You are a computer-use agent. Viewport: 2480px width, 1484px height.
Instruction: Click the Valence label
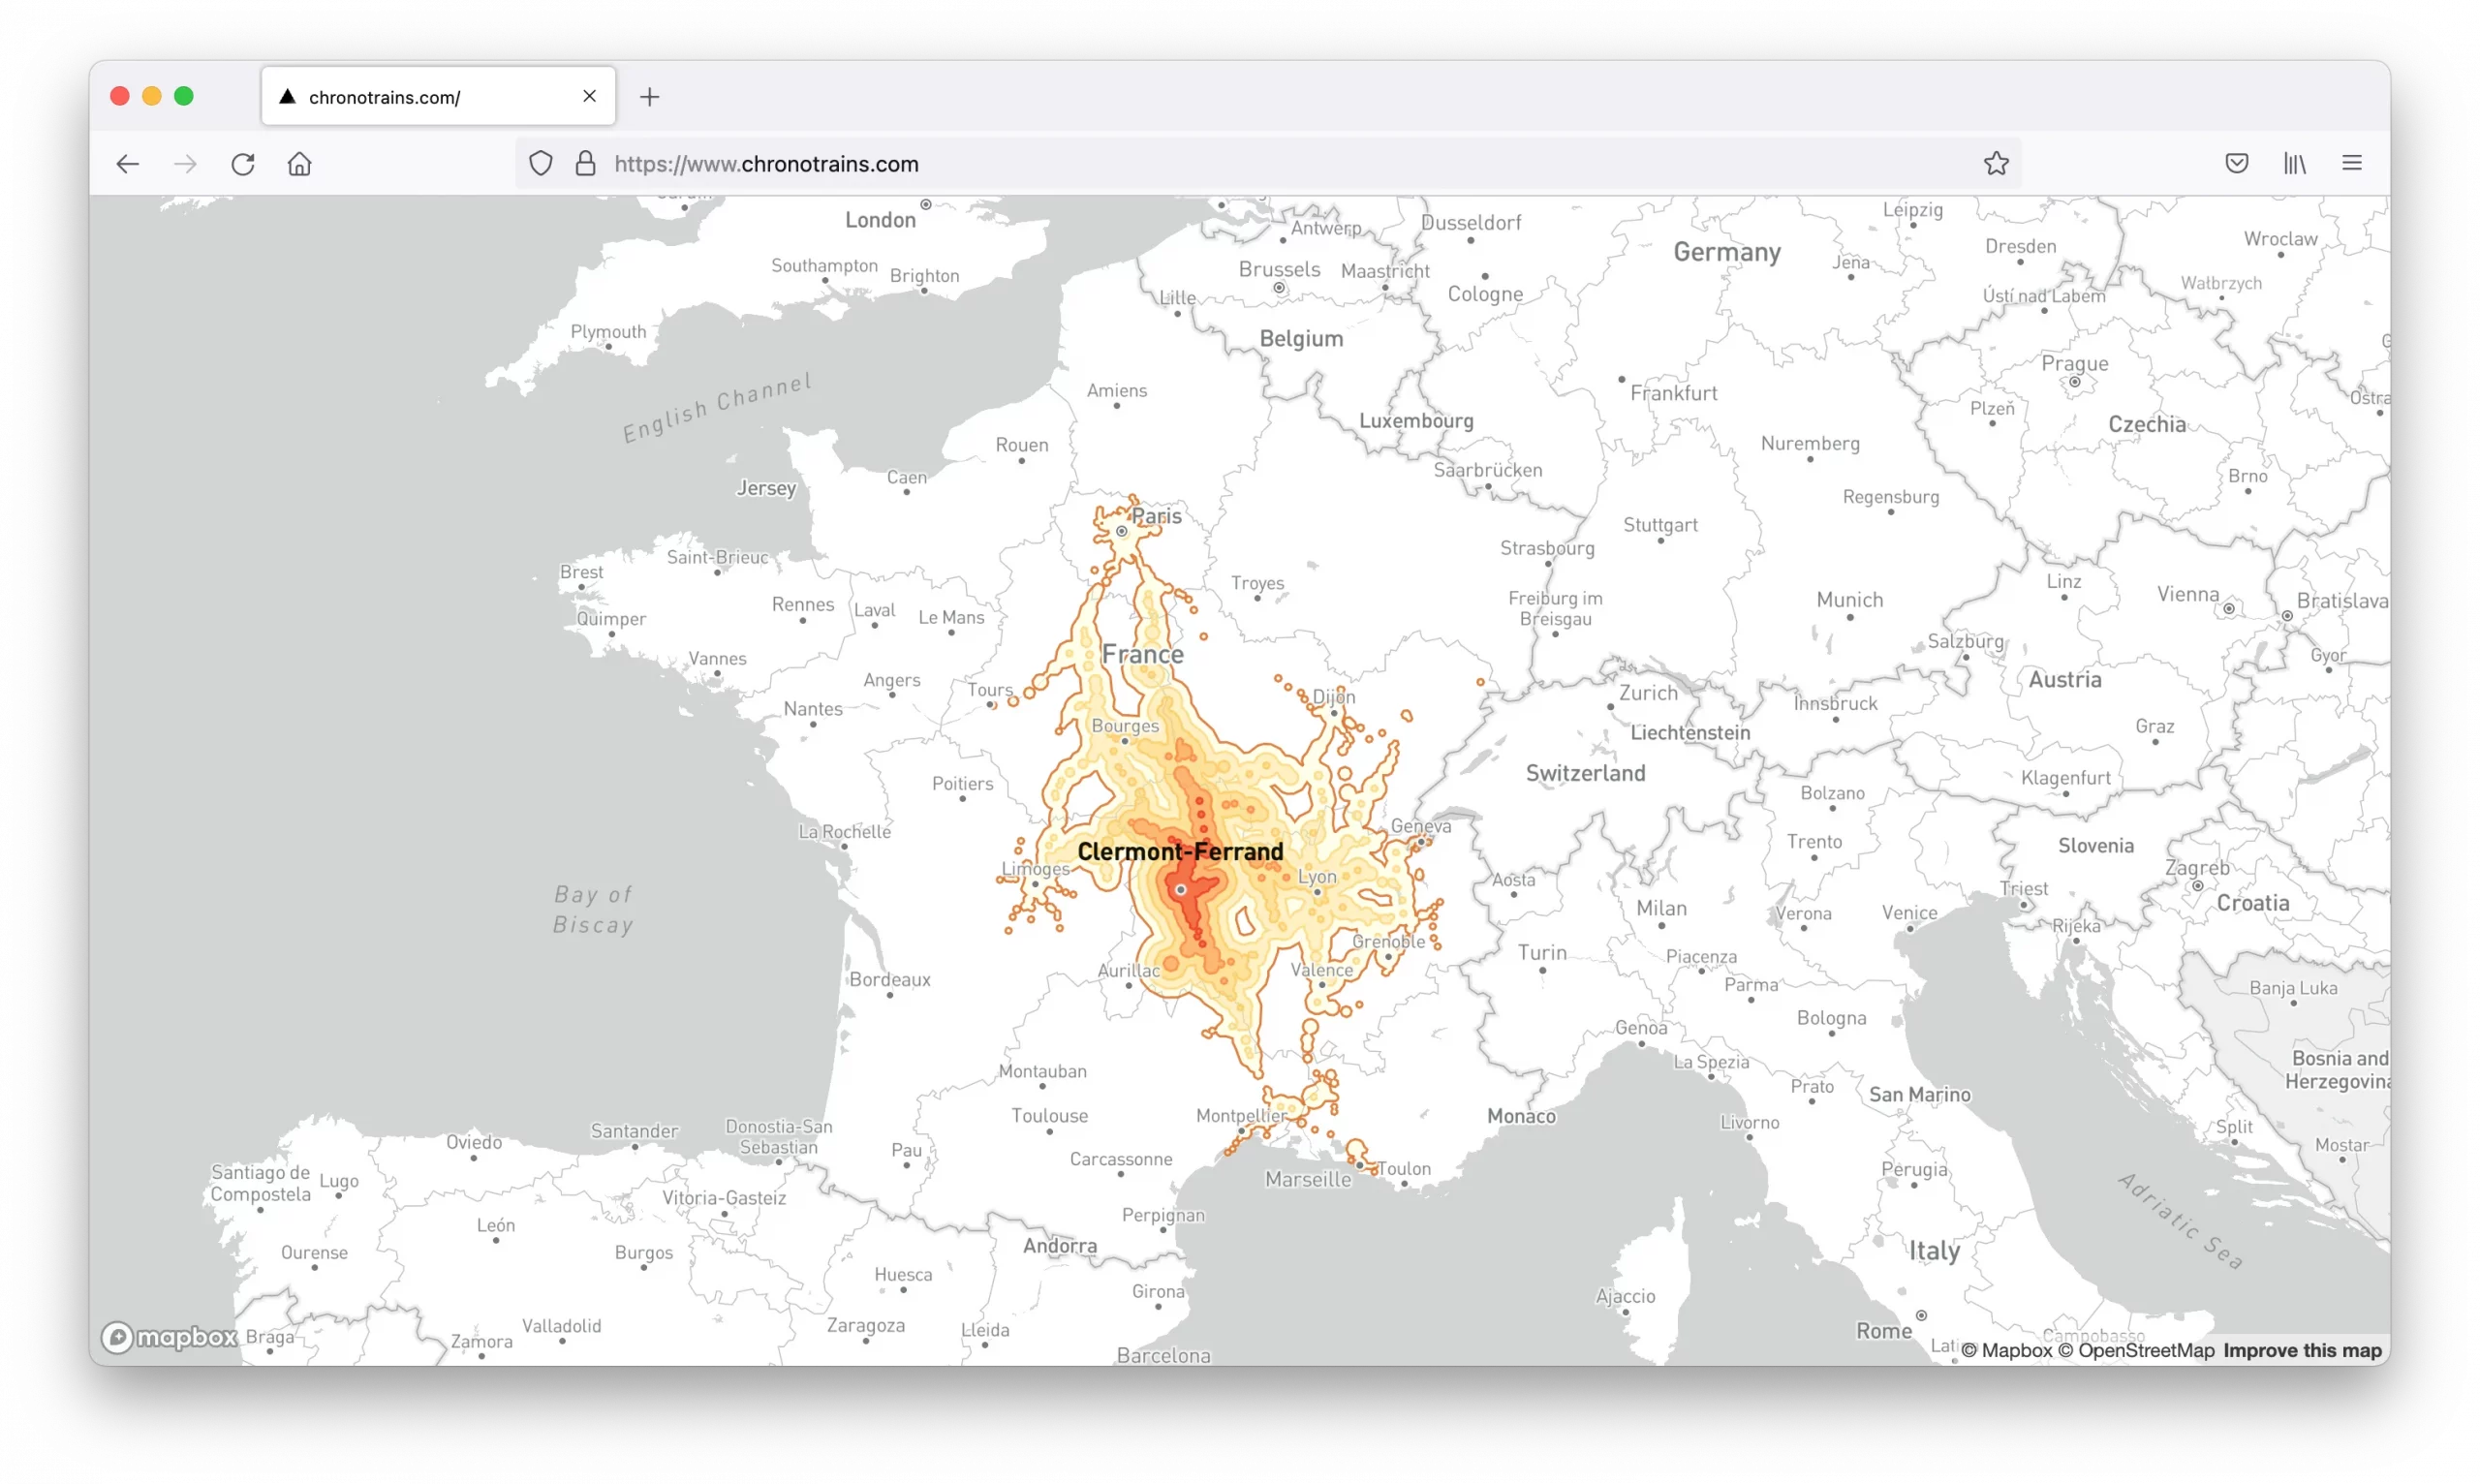pyautogui.click(x=1321, y=969)
